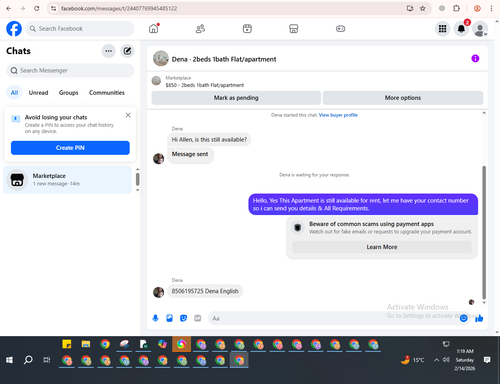Open the taskbar volume control
The width and height of the screenshot is (500, 384).
coord(446,360)
